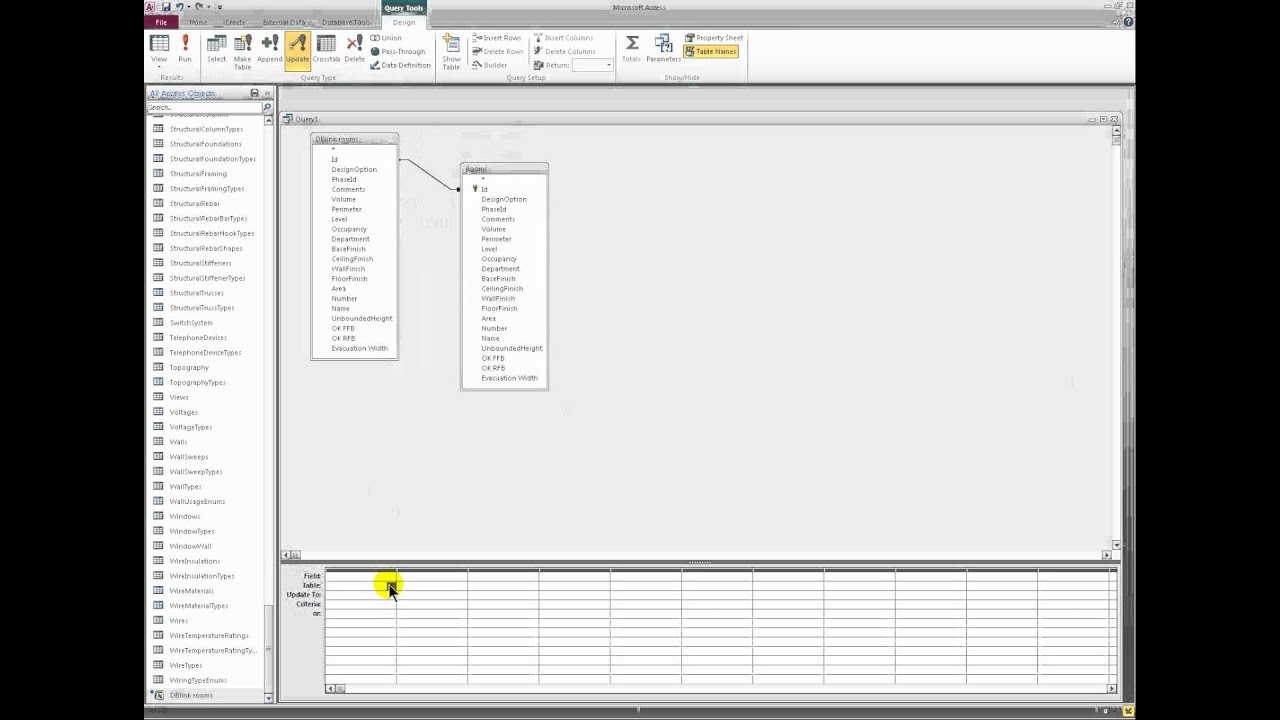The width and height of the screenshot is (1280, 720).
Task: Select the Topography table in navigation pane
Action: [189, 367]
